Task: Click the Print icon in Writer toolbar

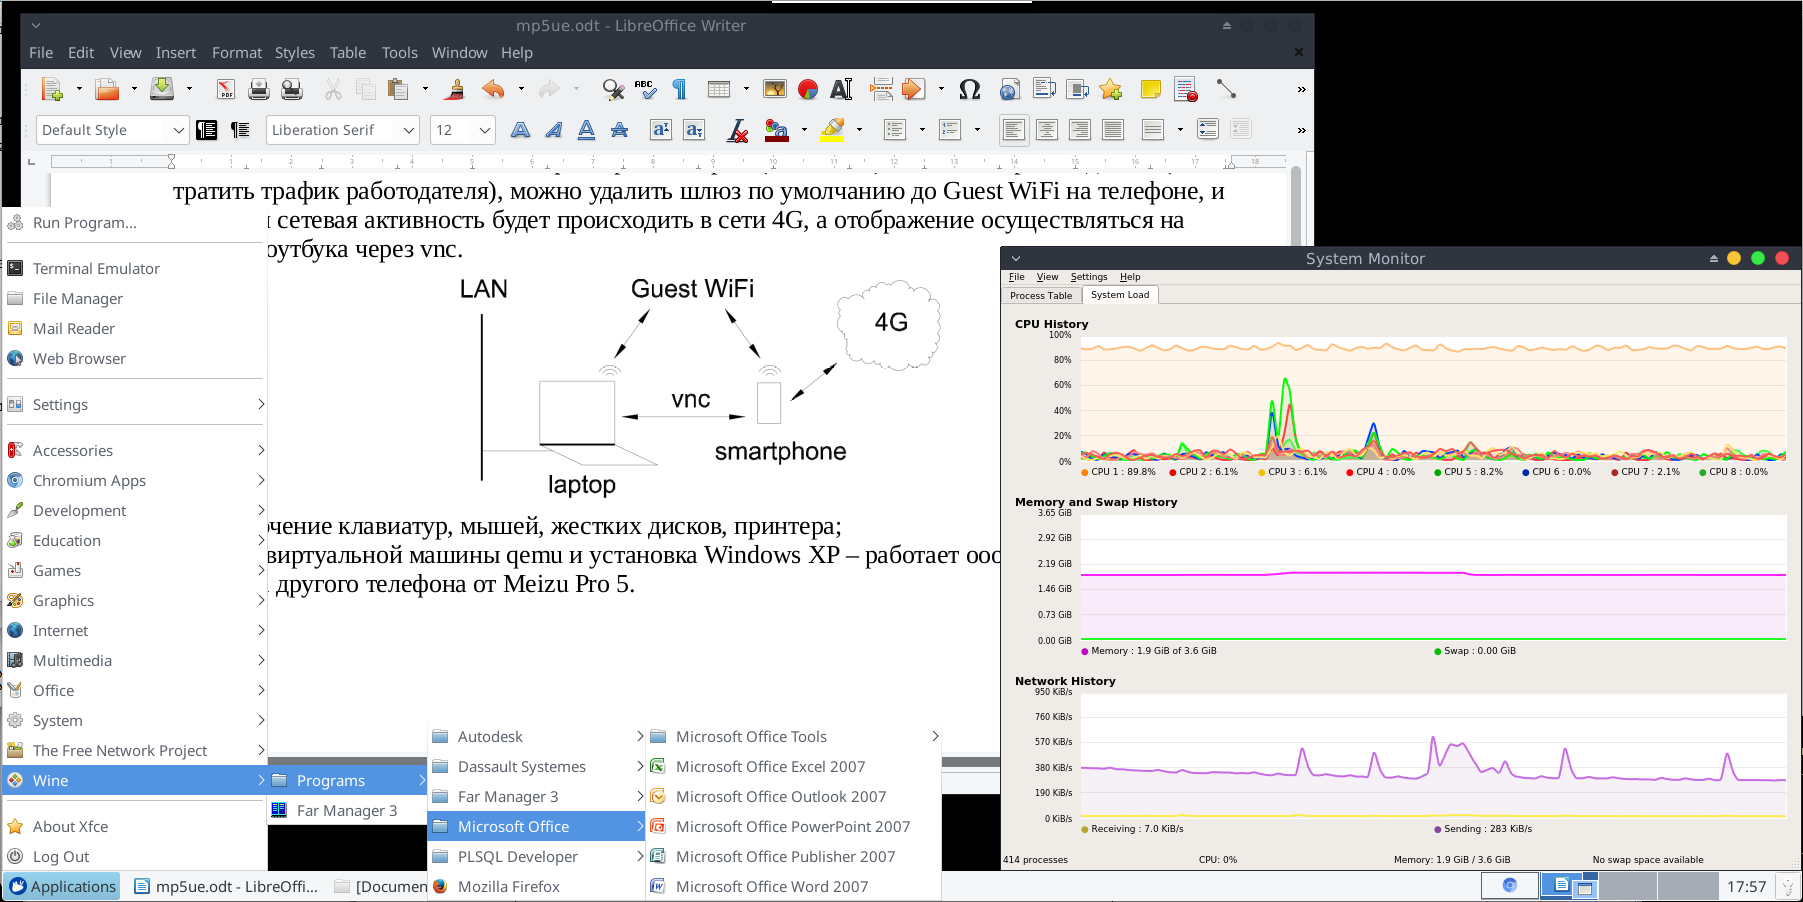Action: [259, 89]
